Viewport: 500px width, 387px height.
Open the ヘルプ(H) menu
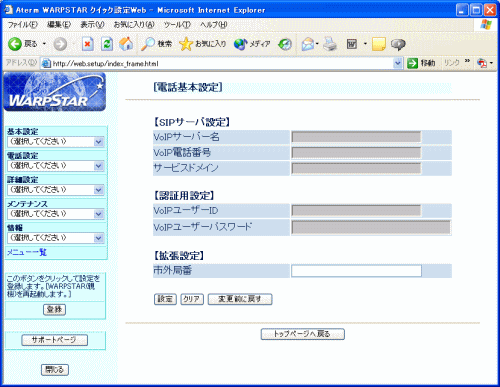(x=213, y=25)
